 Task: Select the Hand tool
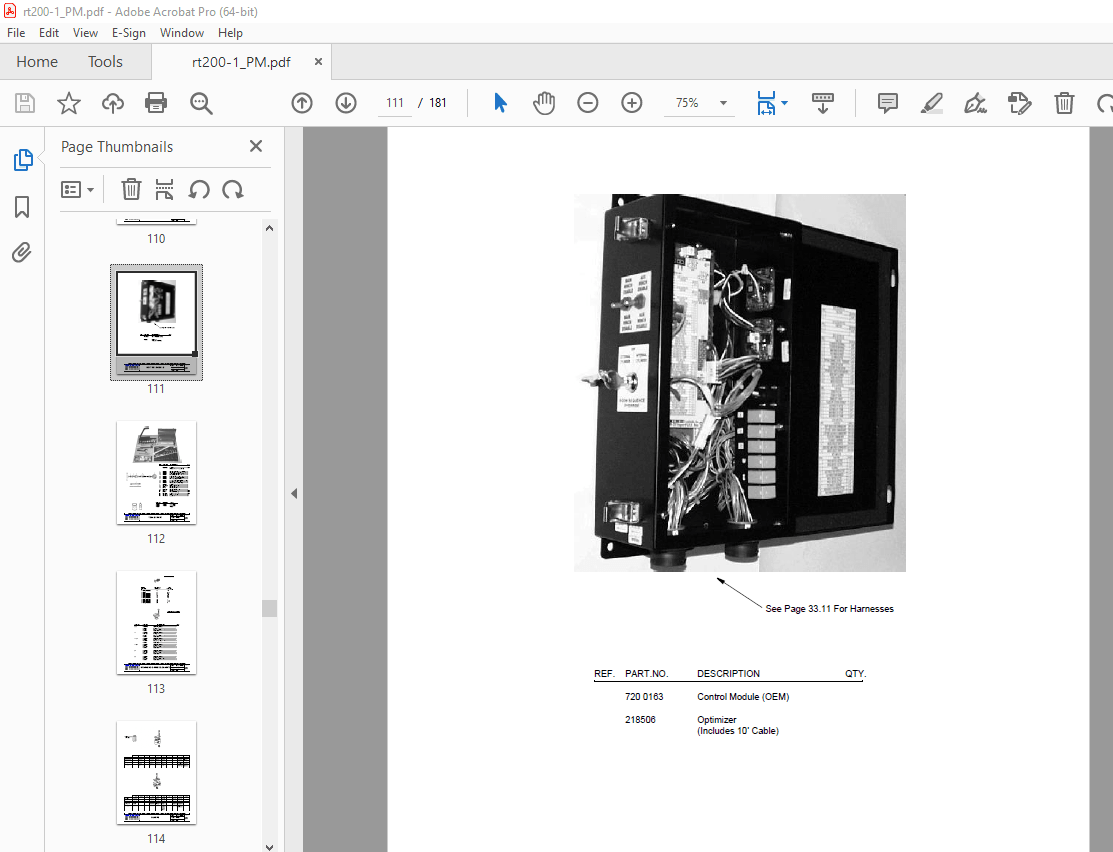tap(544, 103)
